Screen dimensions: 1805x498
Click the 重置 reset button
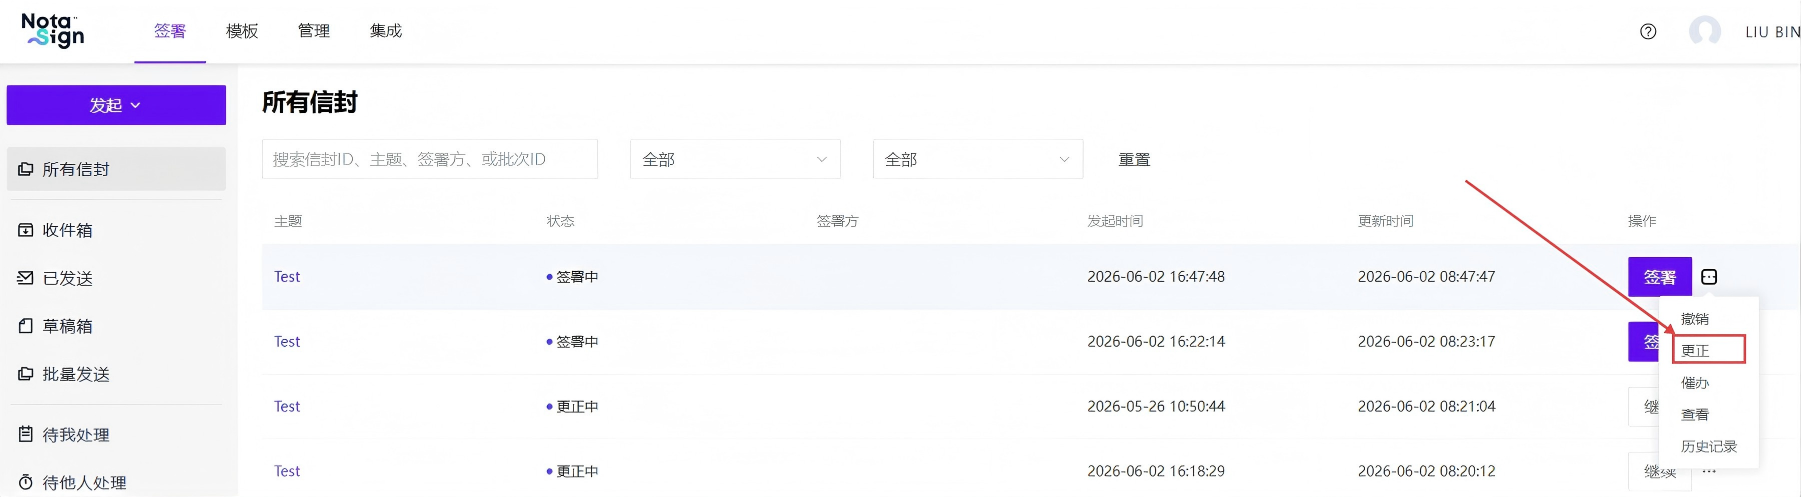[1134, 160]
